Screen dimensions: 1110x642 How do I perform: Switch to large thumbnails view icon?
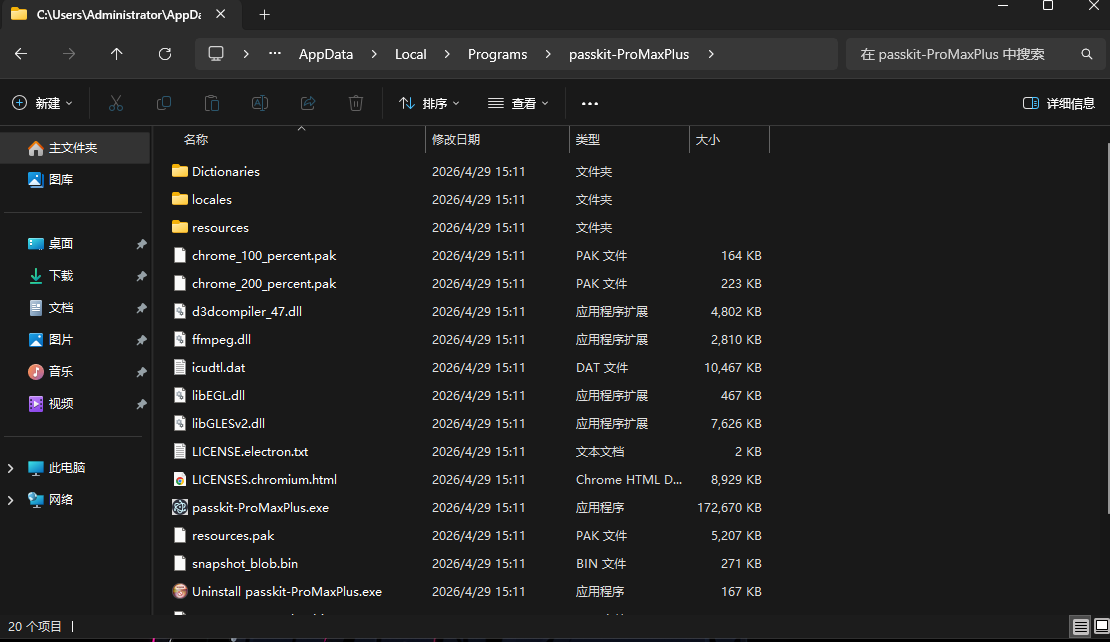click(x=1102, y=626)
